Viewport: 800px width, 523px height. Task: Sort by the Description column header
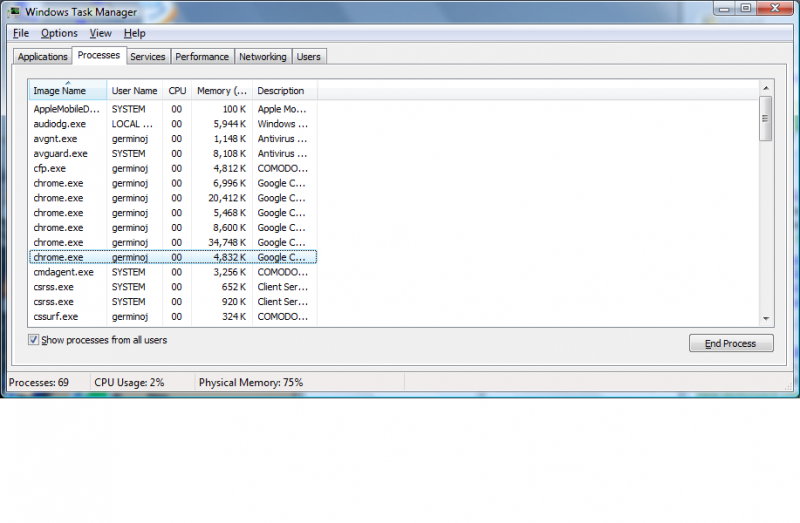285,91
